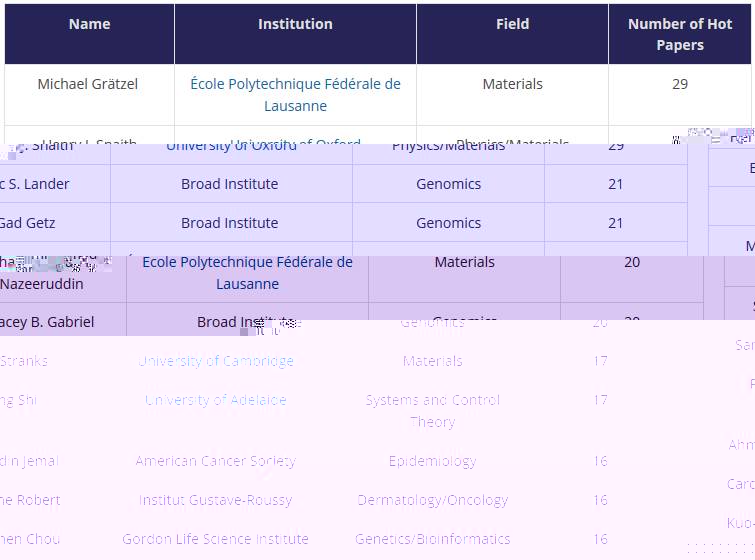Click the Name column header
755x560 pixels.
point(89,24)
